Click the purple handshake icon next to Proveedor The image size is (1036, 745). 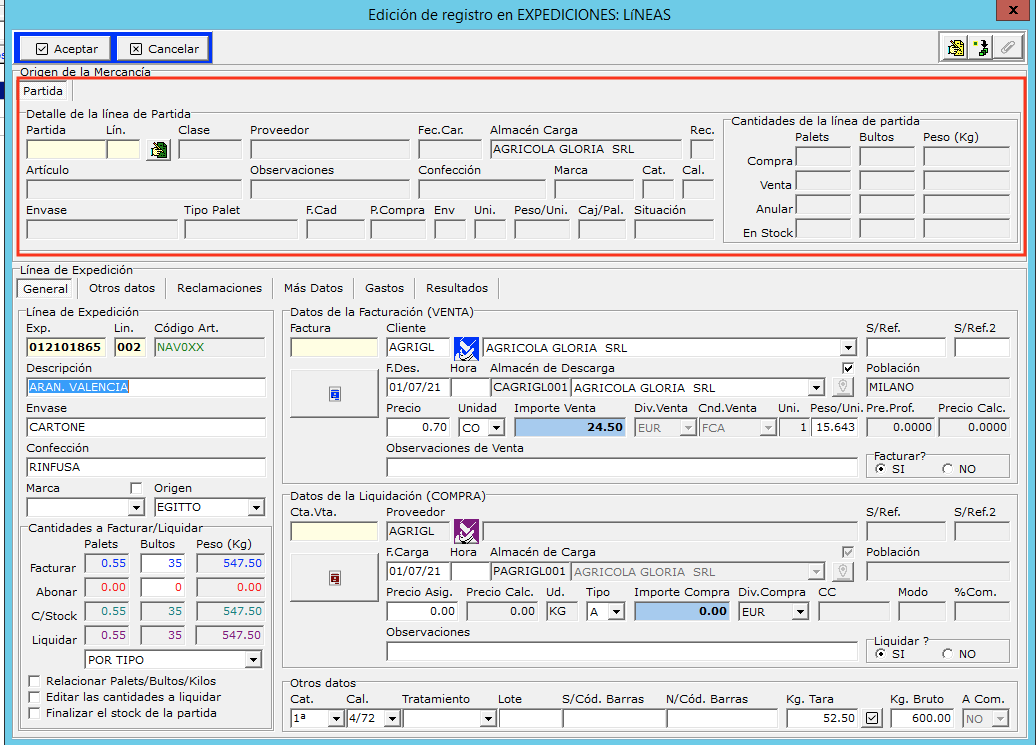point(466,531)
